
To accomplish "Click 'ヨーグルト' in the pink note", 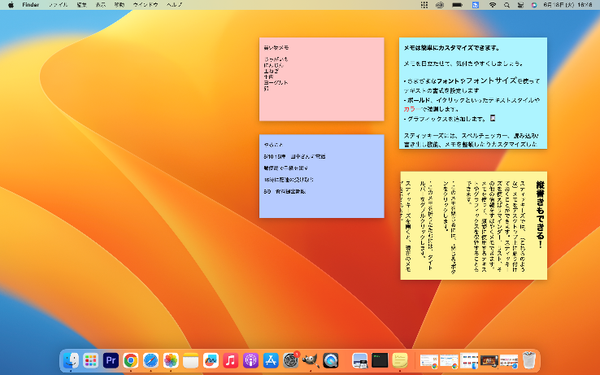I will [x=276, y=83].
